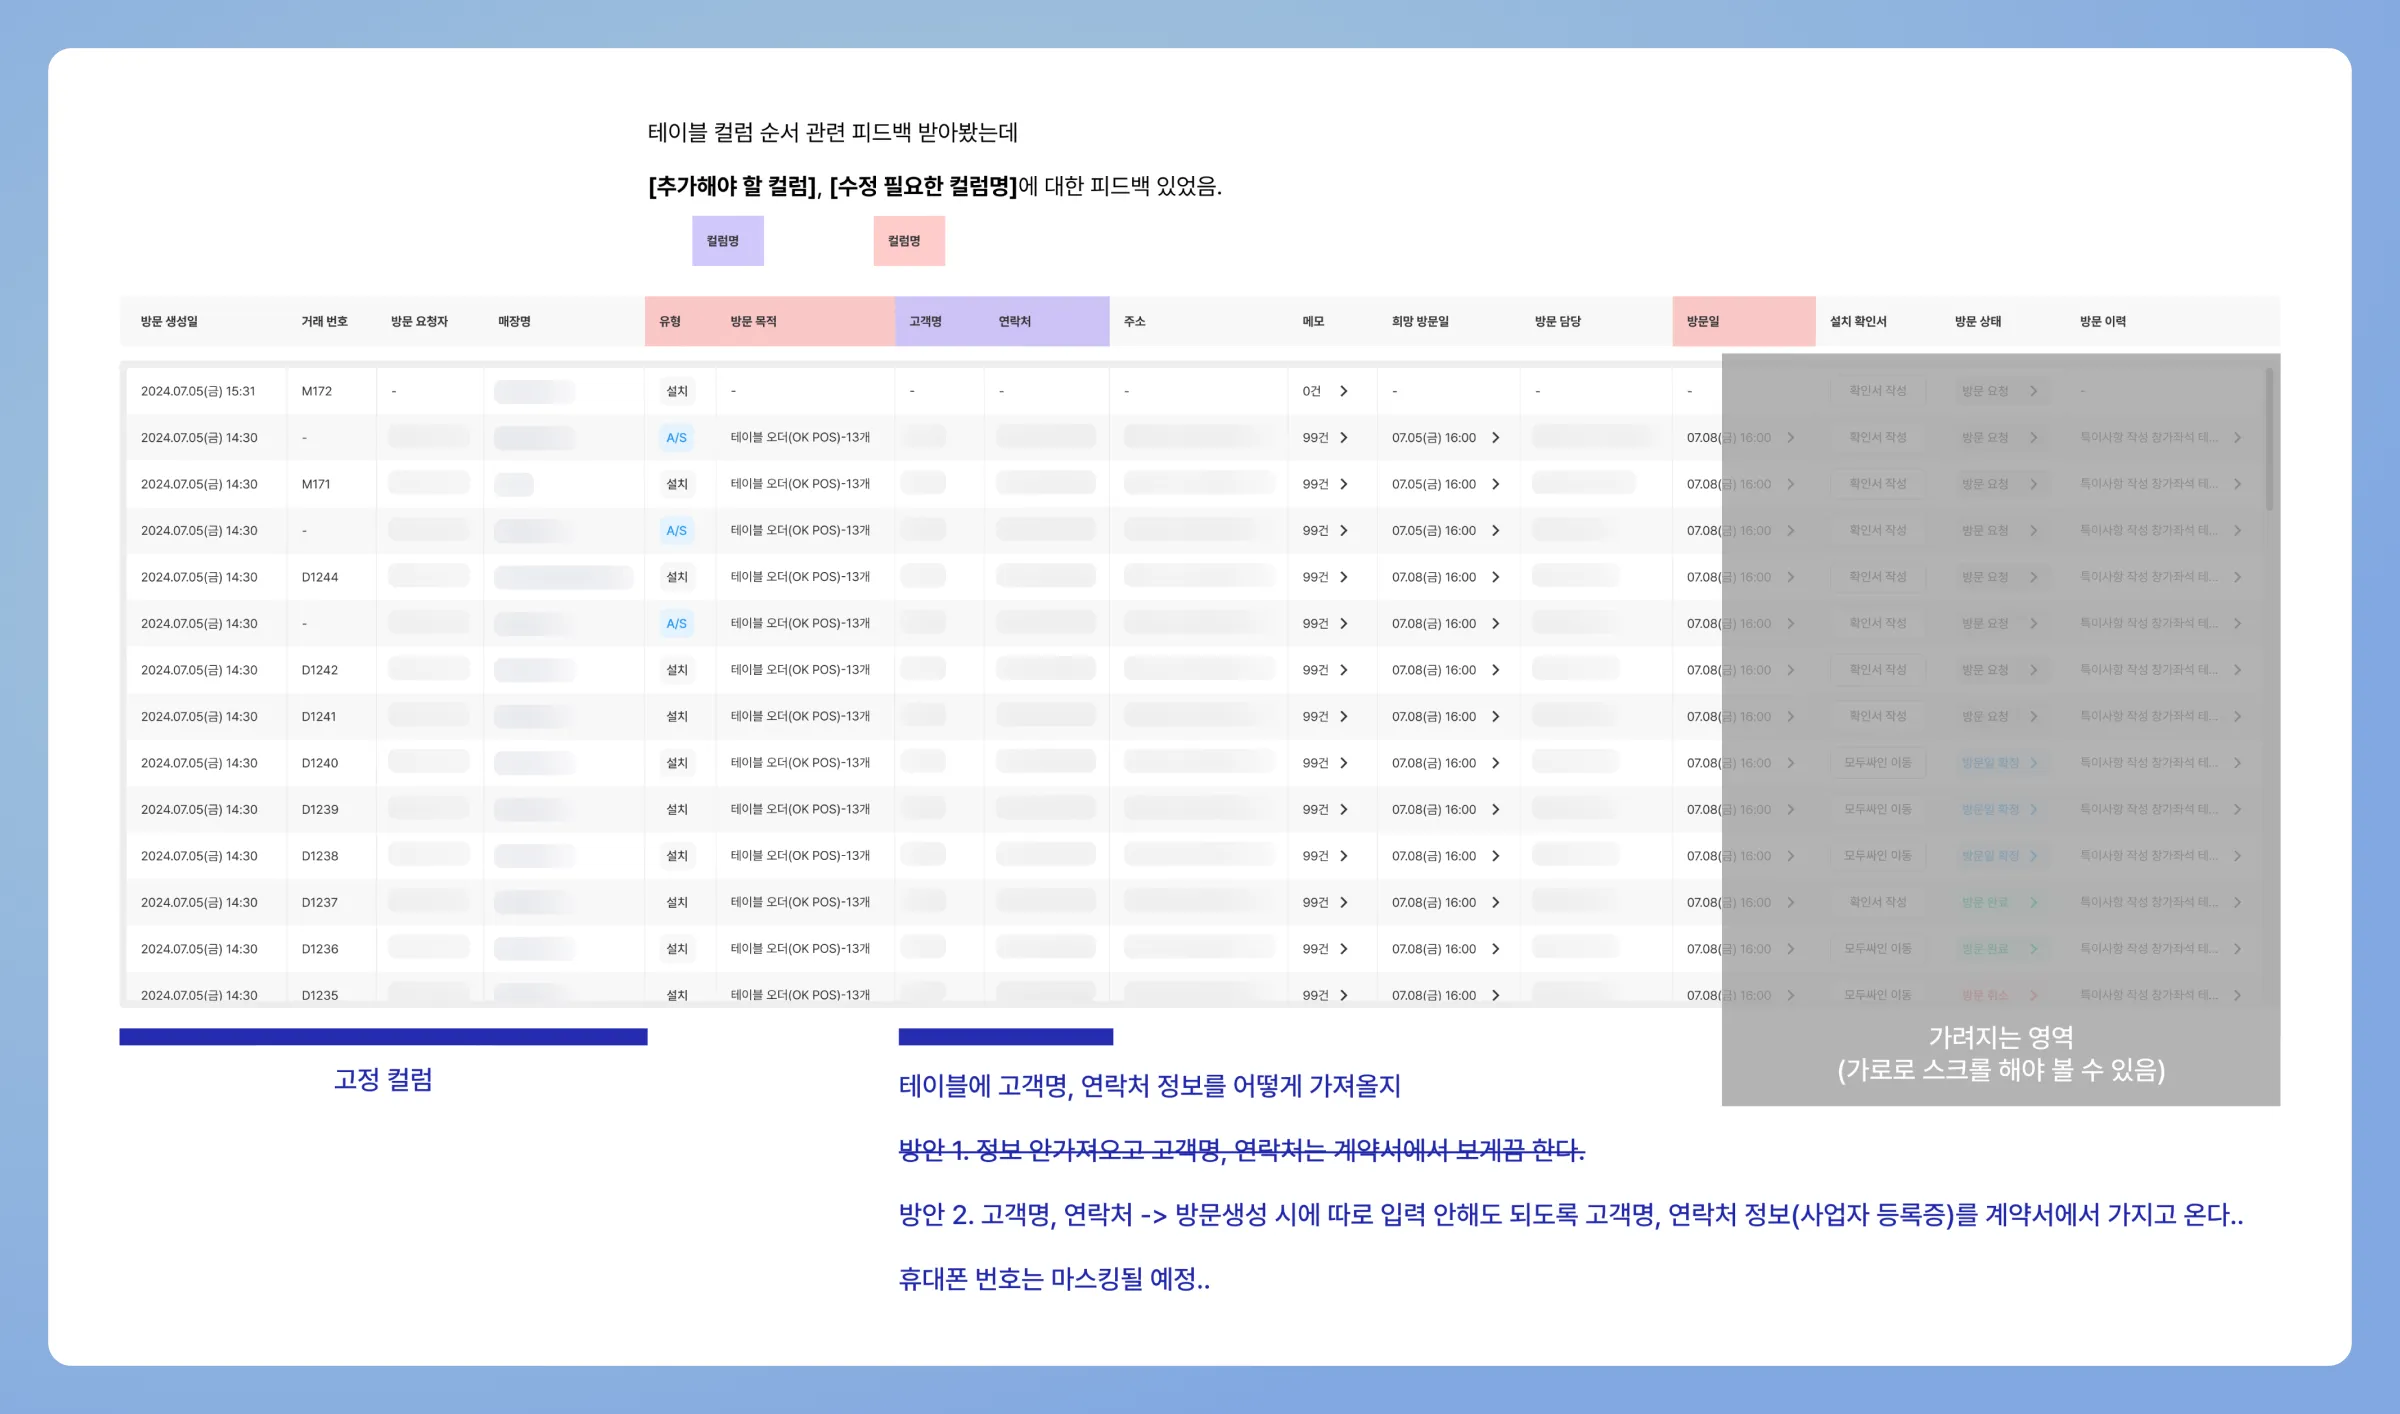
Task: Click the 거래 번호 column header
Action: [x=324, y=321]
